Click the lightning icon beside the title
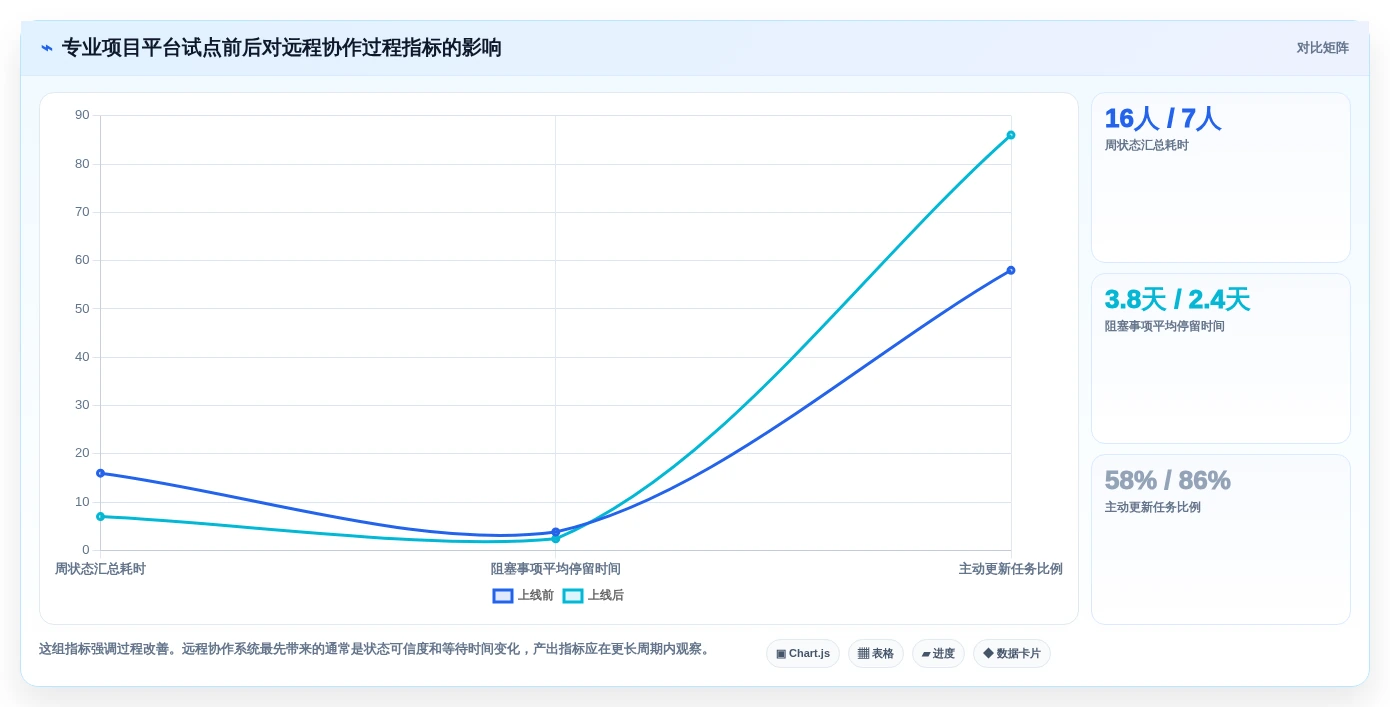 [x=47, y=48]
